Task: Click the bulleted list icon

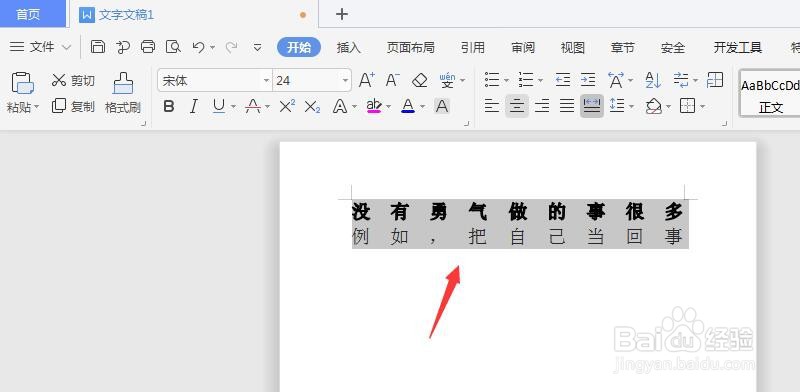Action: pos(492,80)
